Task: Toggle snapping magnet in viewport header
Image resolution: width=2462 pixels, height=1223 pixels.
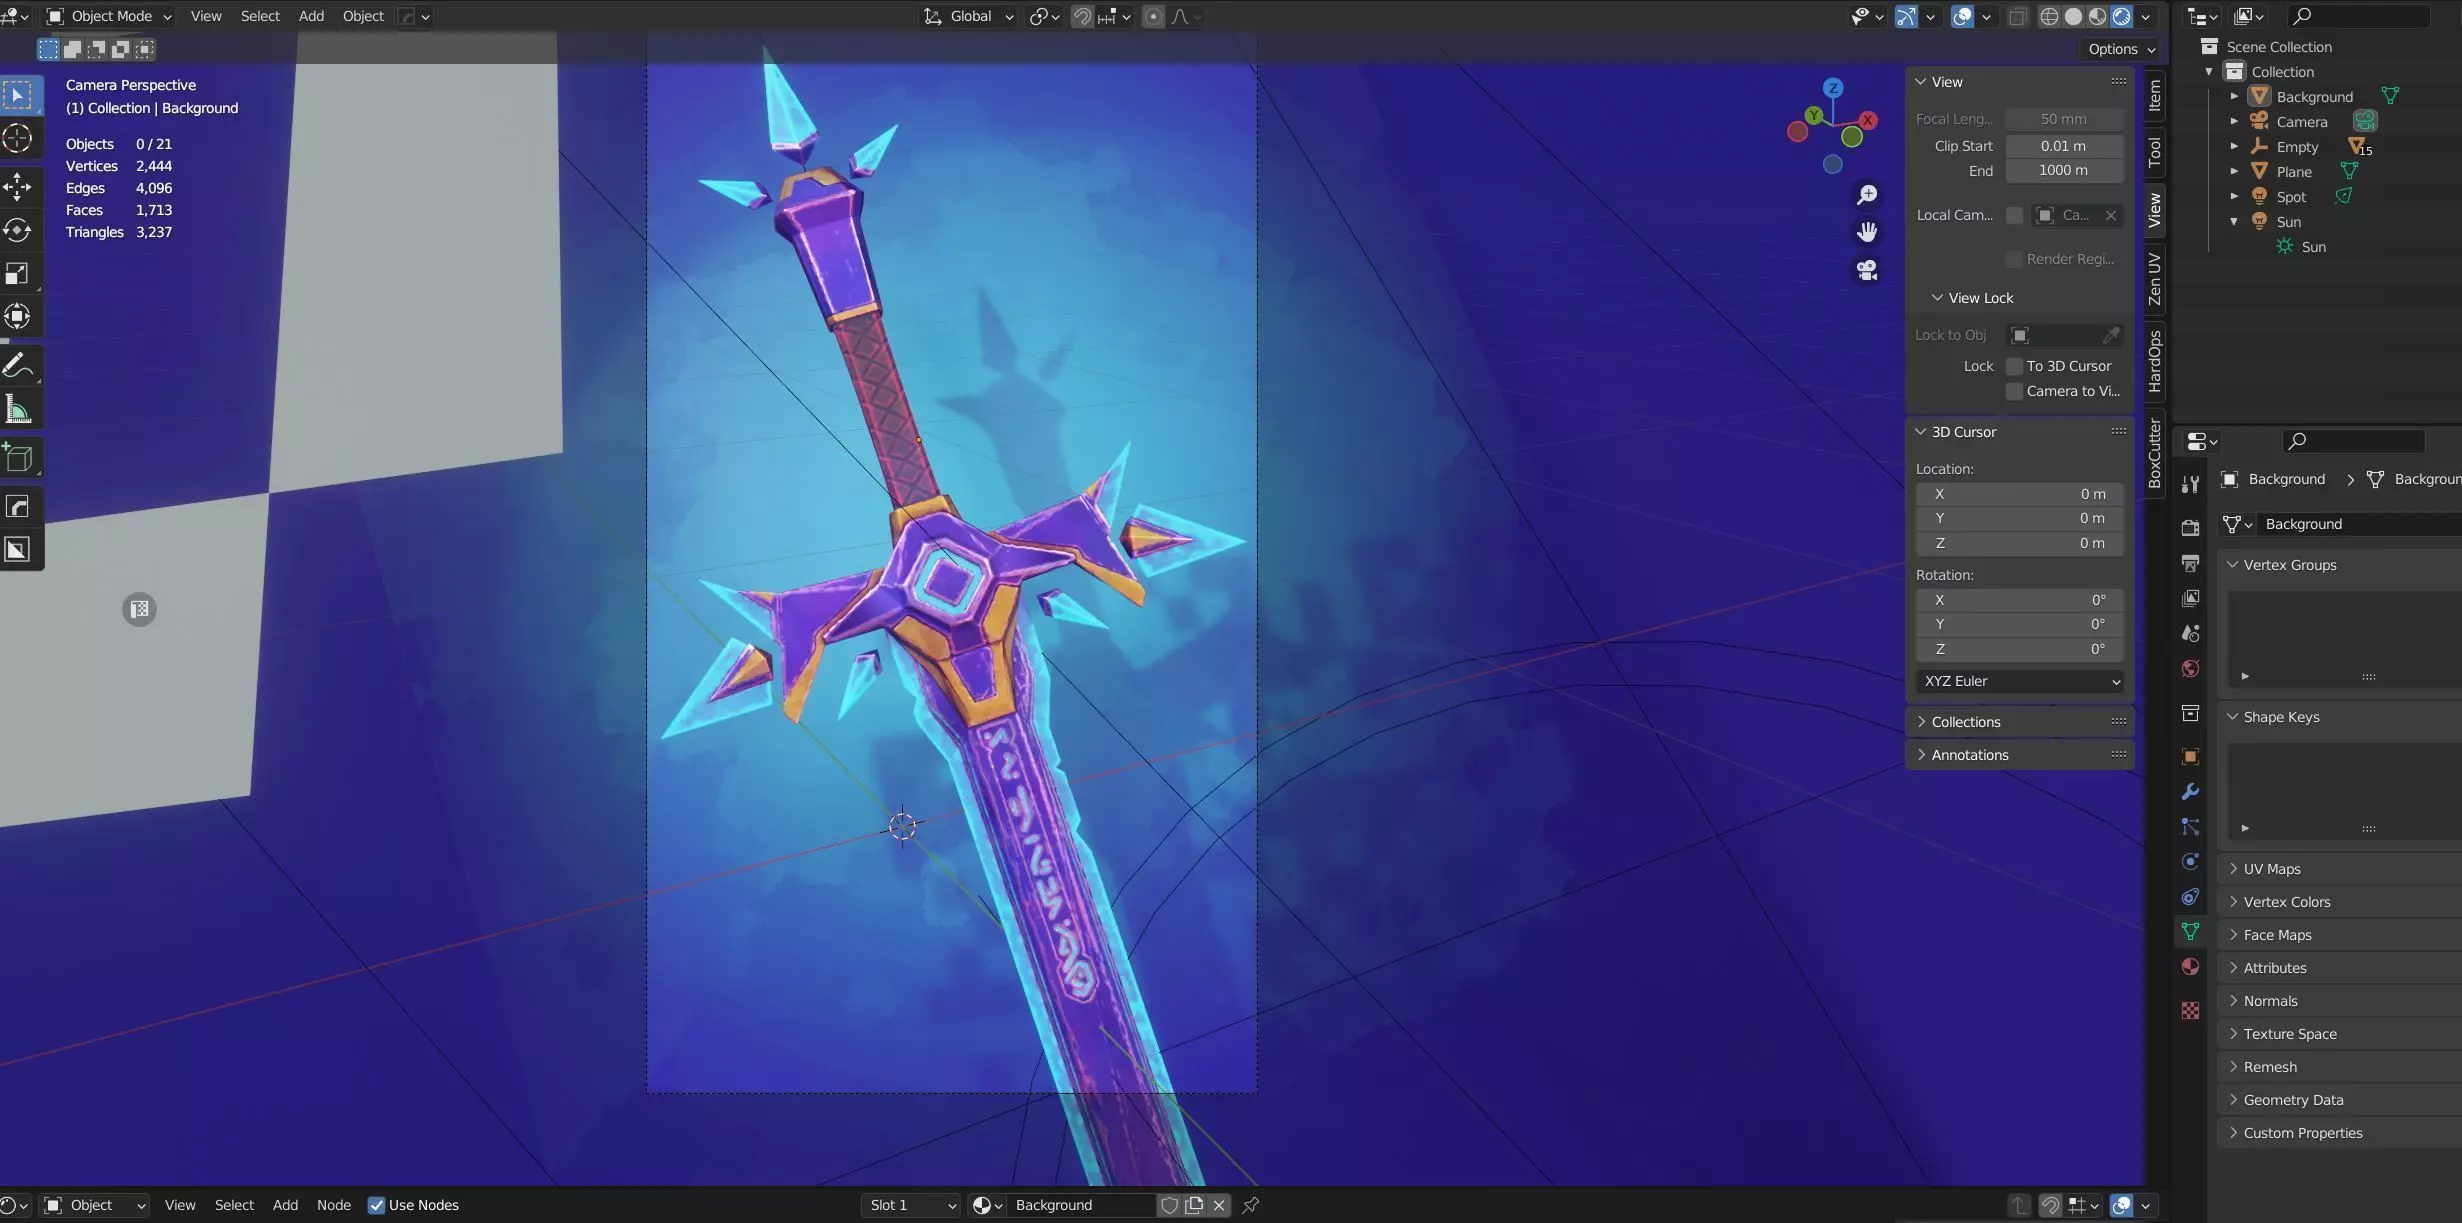Action: [x=1081, y=16]
